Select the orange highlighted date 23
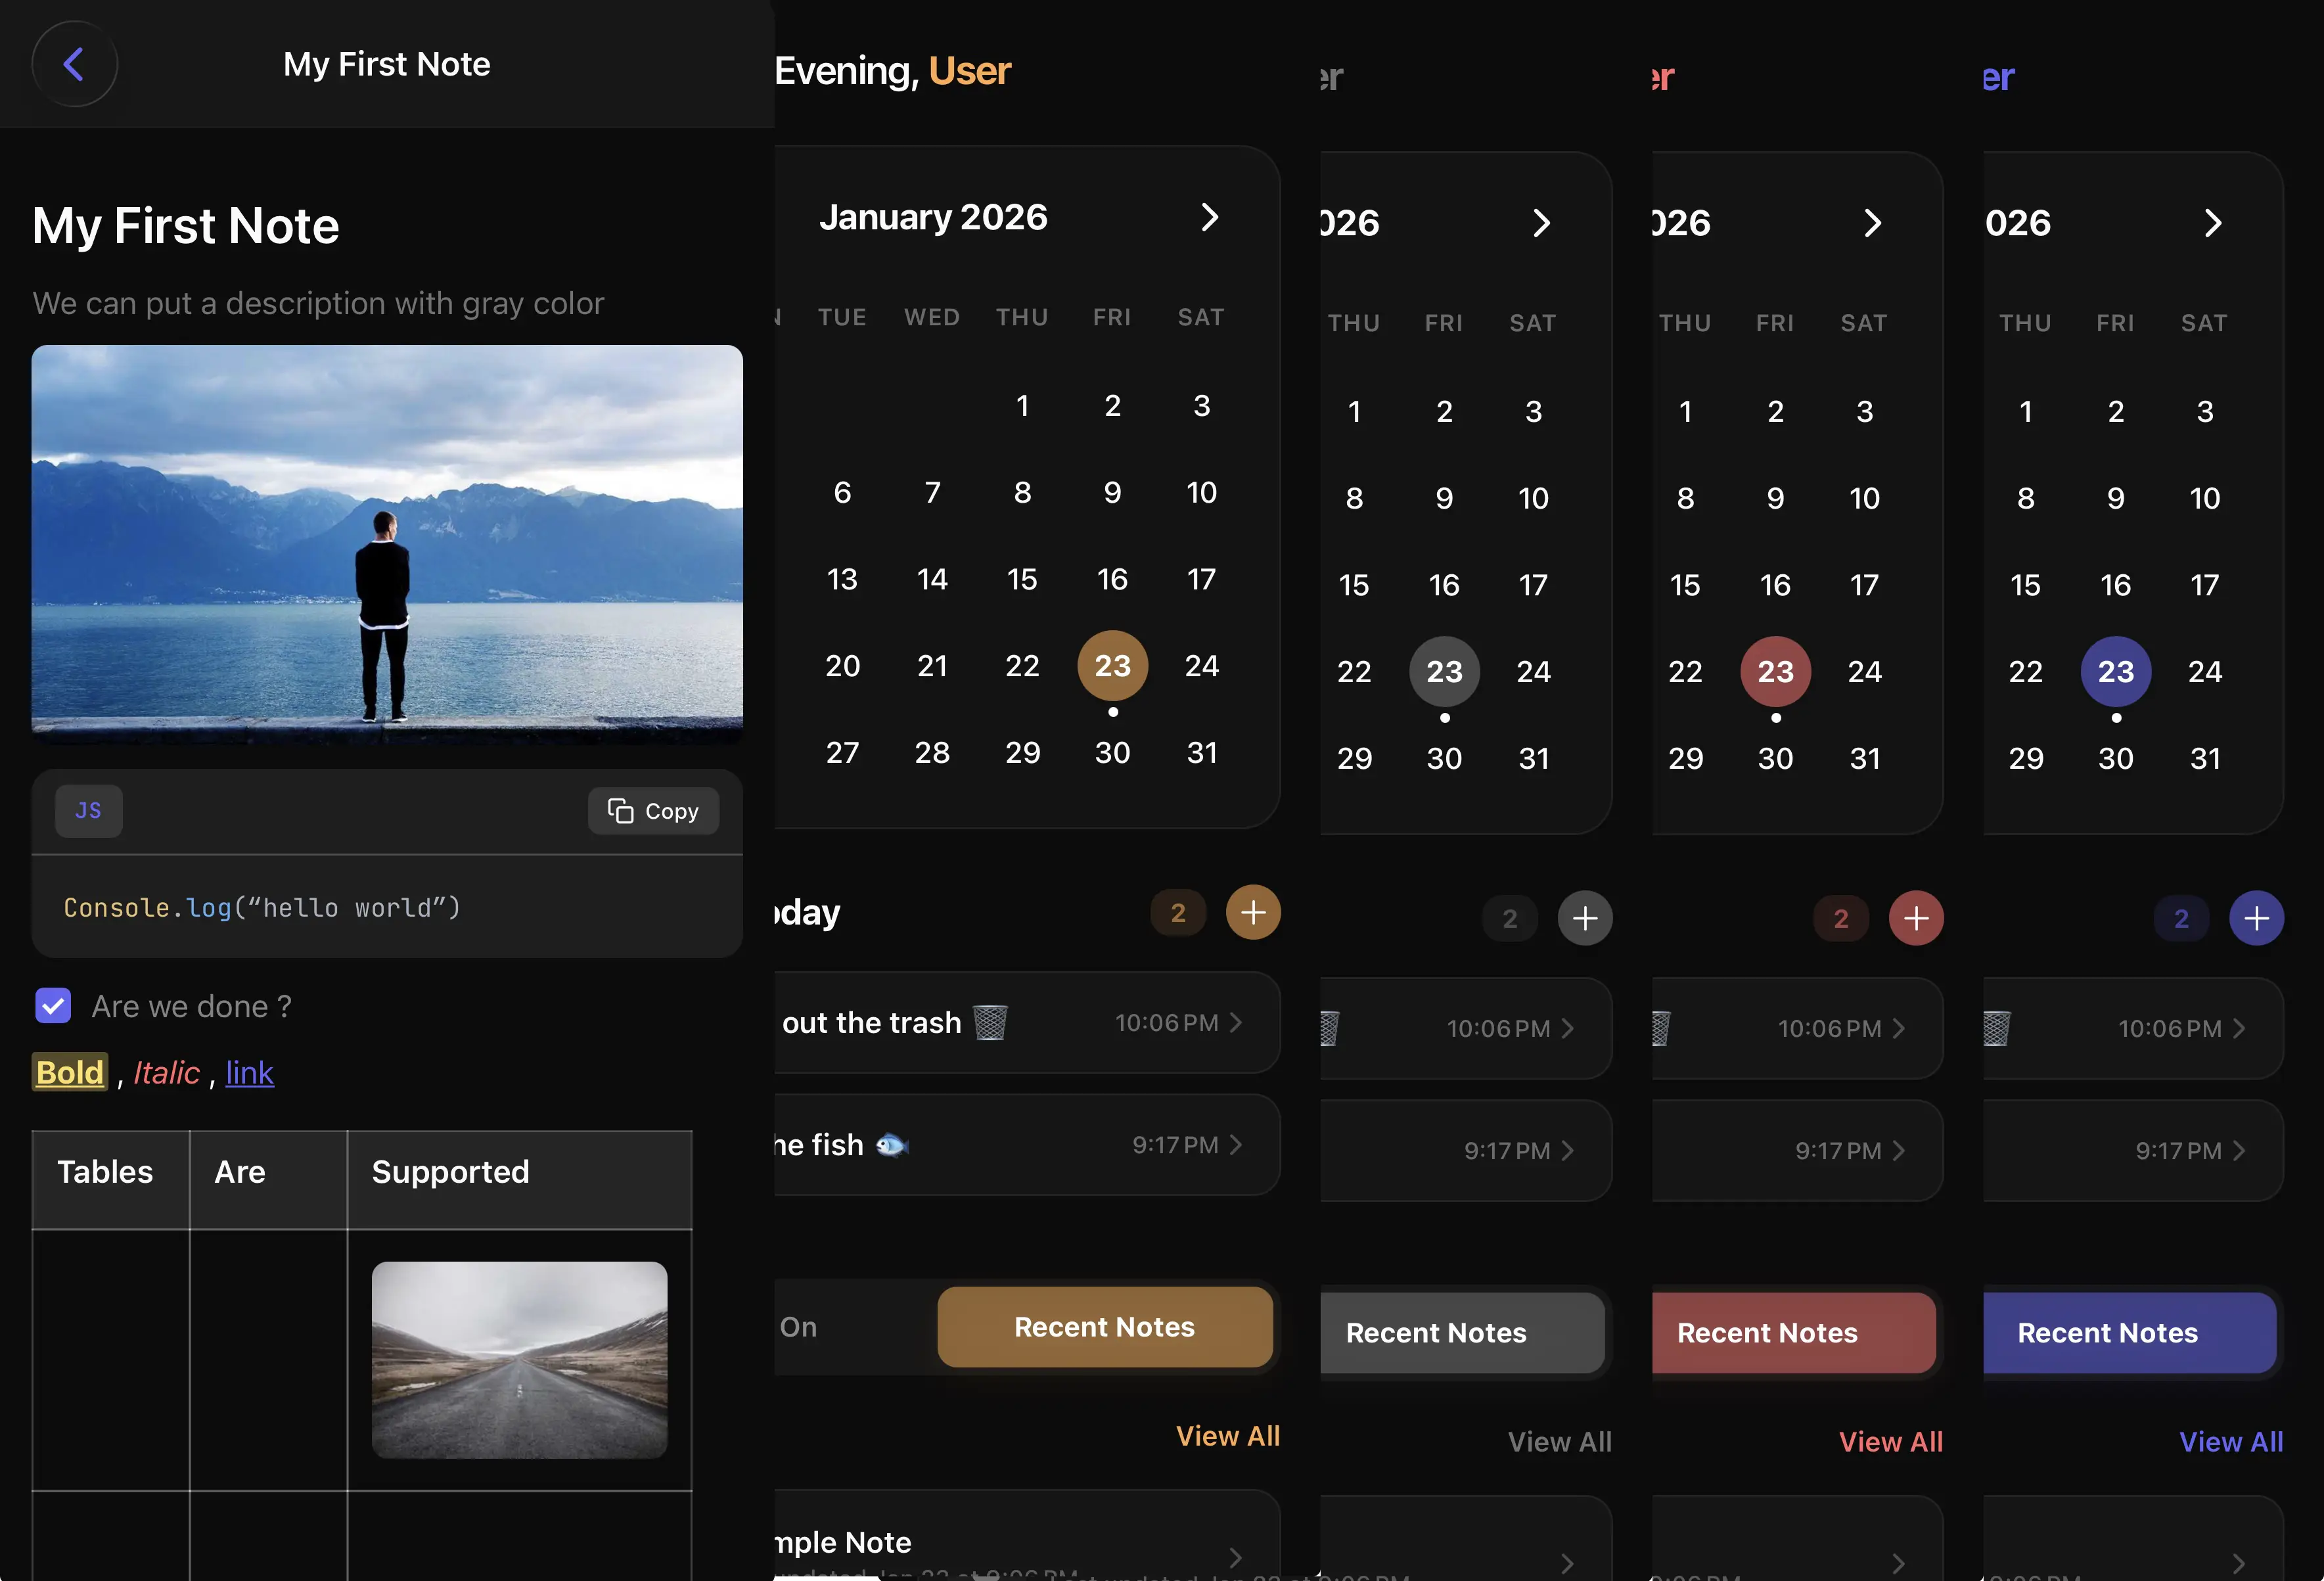Image resolution: width=2324 pixels, height=1581 pixels. 1112,666
